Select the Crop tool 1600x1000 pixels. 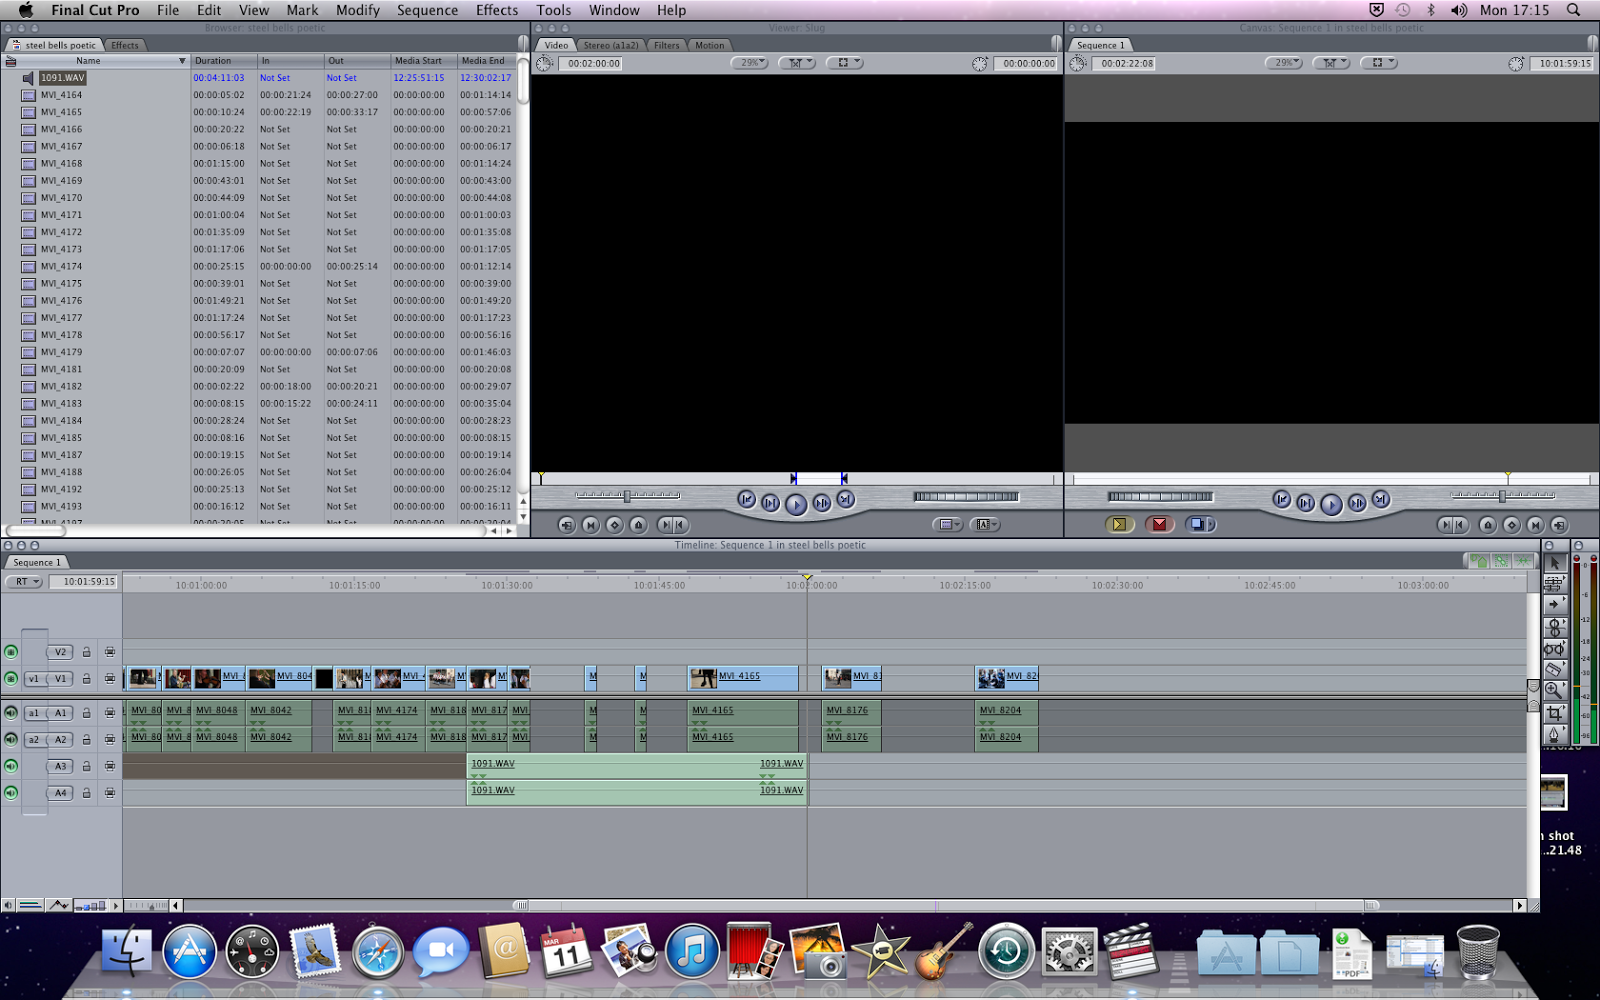click(1554, 713)
